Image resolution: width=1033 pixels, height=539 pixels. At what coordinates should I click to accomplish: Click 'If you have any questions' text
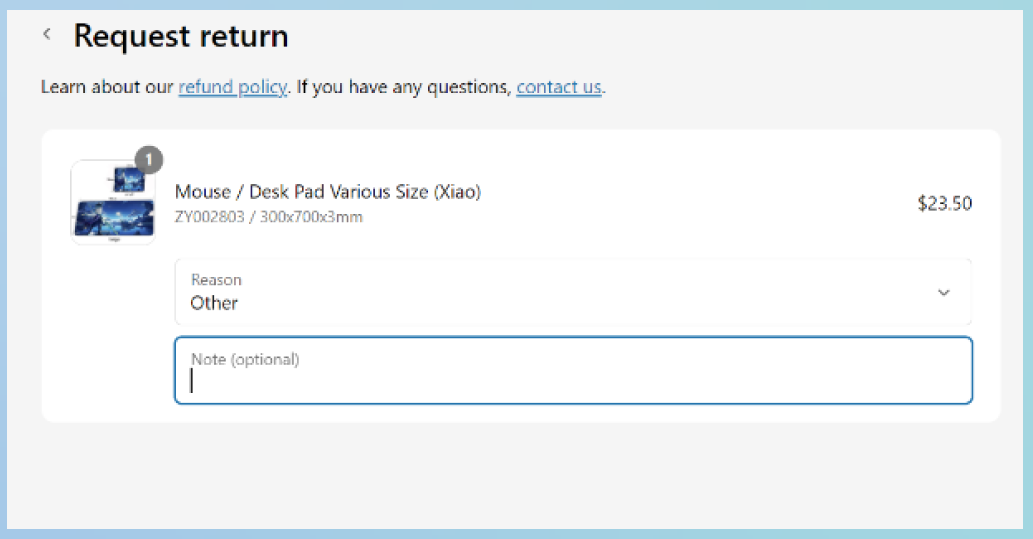click(403, 87)
